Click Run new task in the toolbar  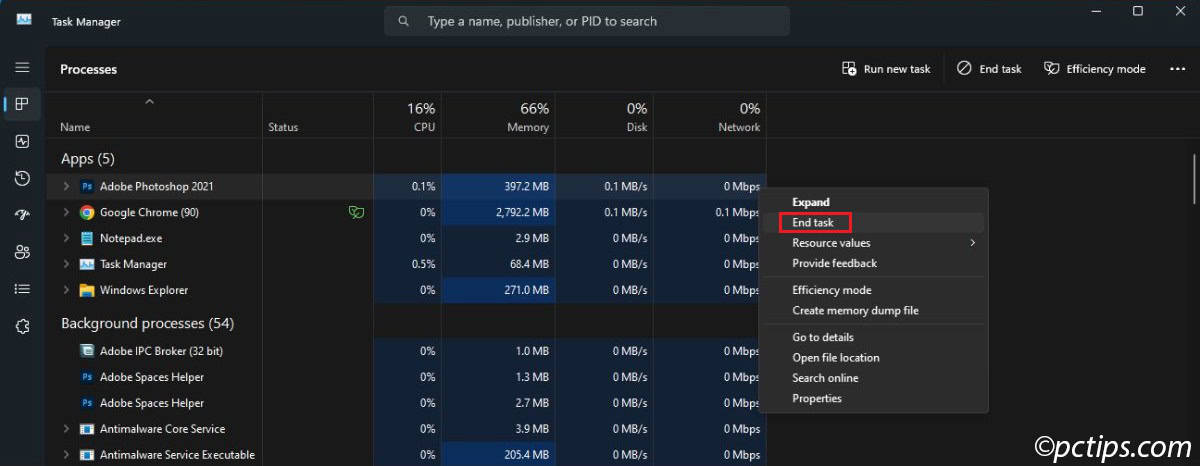886,69
